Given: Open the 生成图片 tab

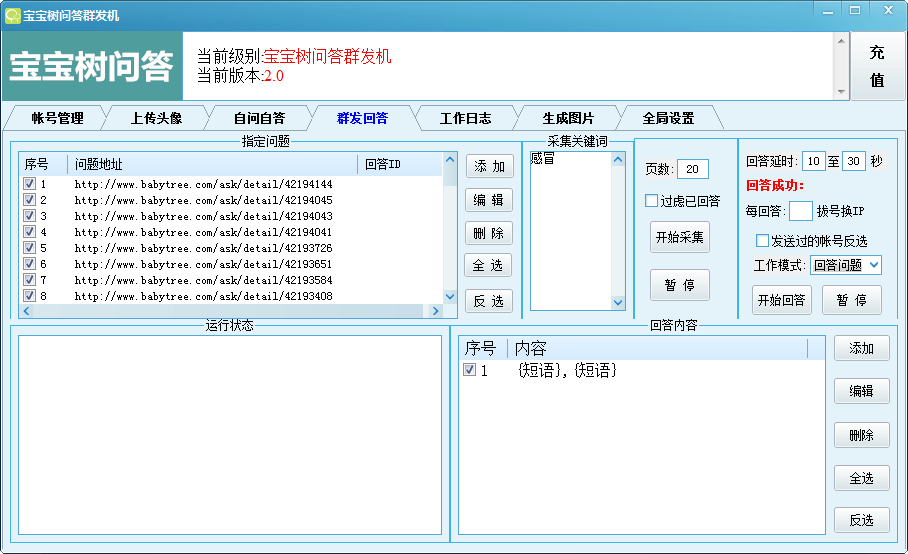Looking at the screenshot, I should pos(568,118).
